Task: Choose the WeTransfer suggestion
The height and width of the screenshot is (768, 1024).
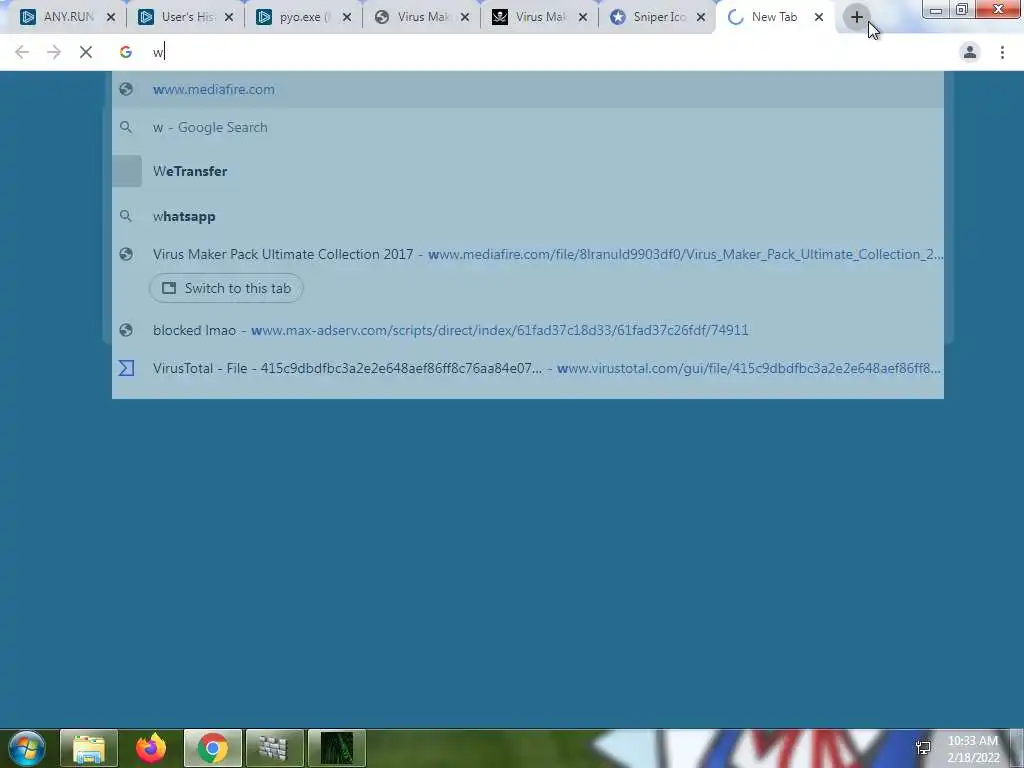Action: pyautogui.click(x=528, y=171)
